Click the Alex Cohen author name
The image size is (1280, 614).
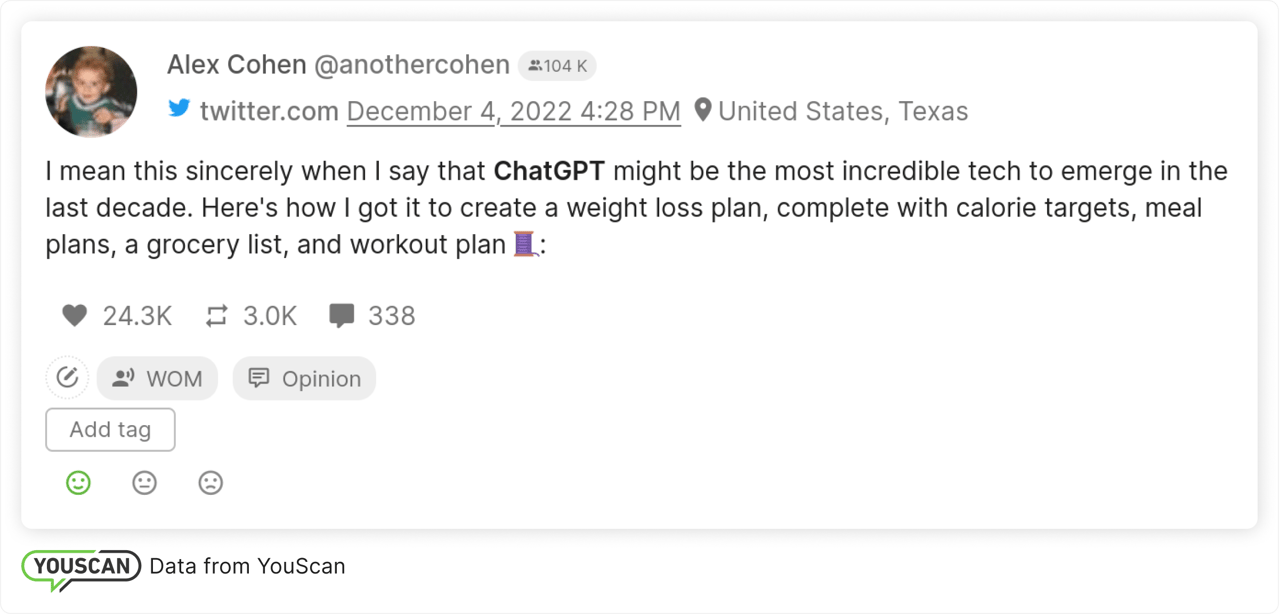coord(236,65)
